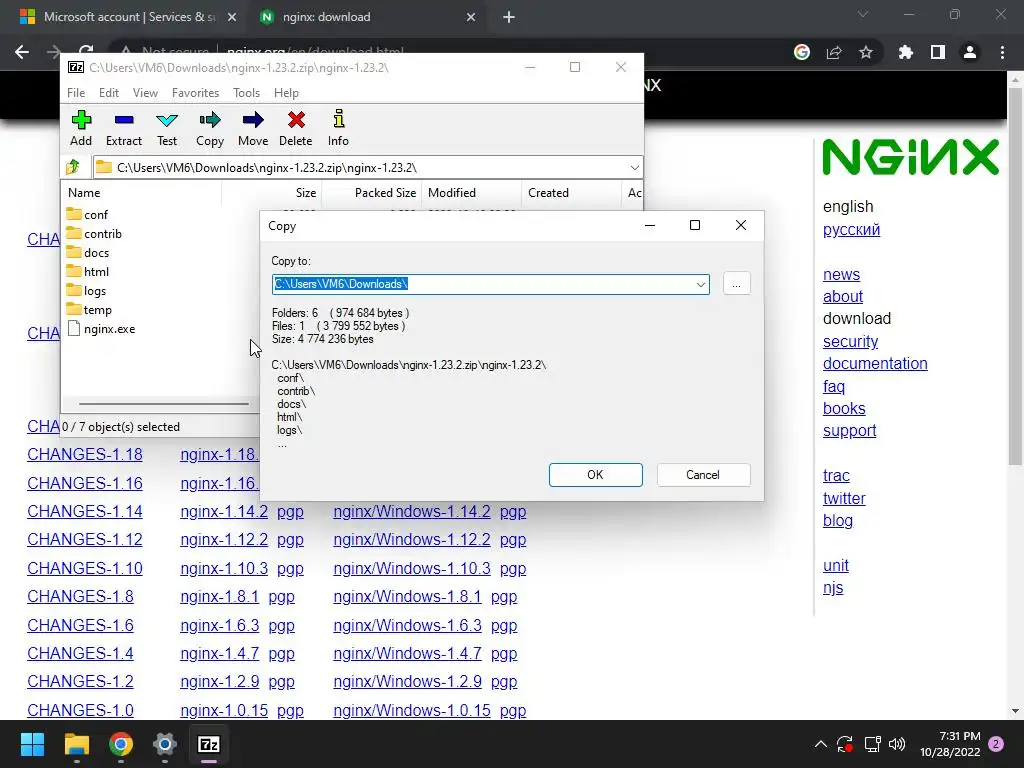The width and height of the screenshot is (1024, 768).
Task: Open the clock and date in taskbar
Action: point(950,744)
